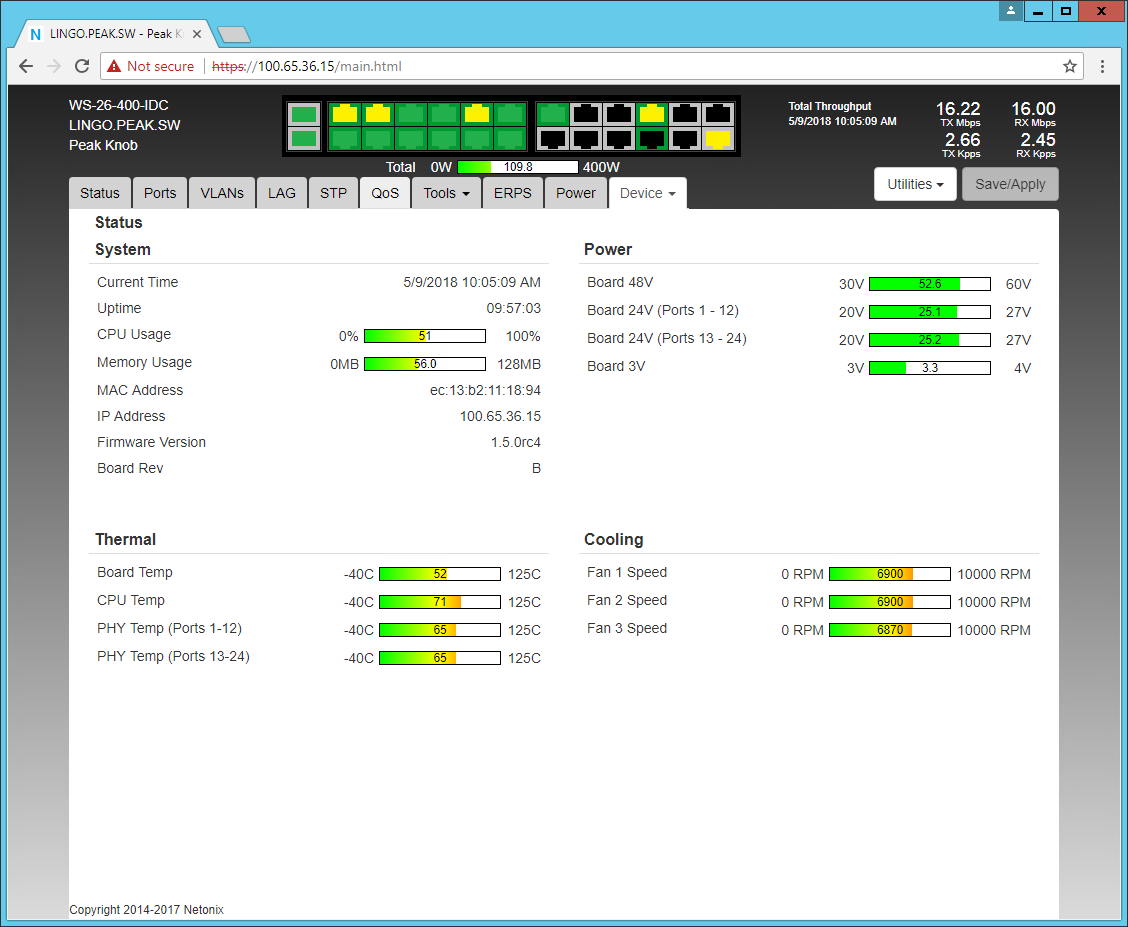Viewport: 1128px width, 927px height.
Task: Open the VLANs tab
Action: point(222,193)
